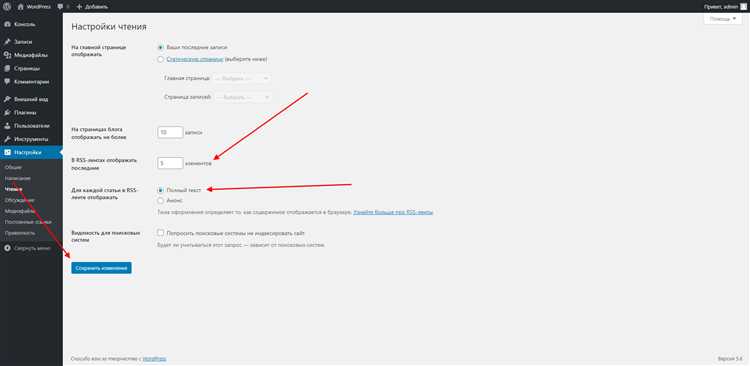Open Комментарии menu in sidebar
The image size is (750, 366).
tap(31, 82)
